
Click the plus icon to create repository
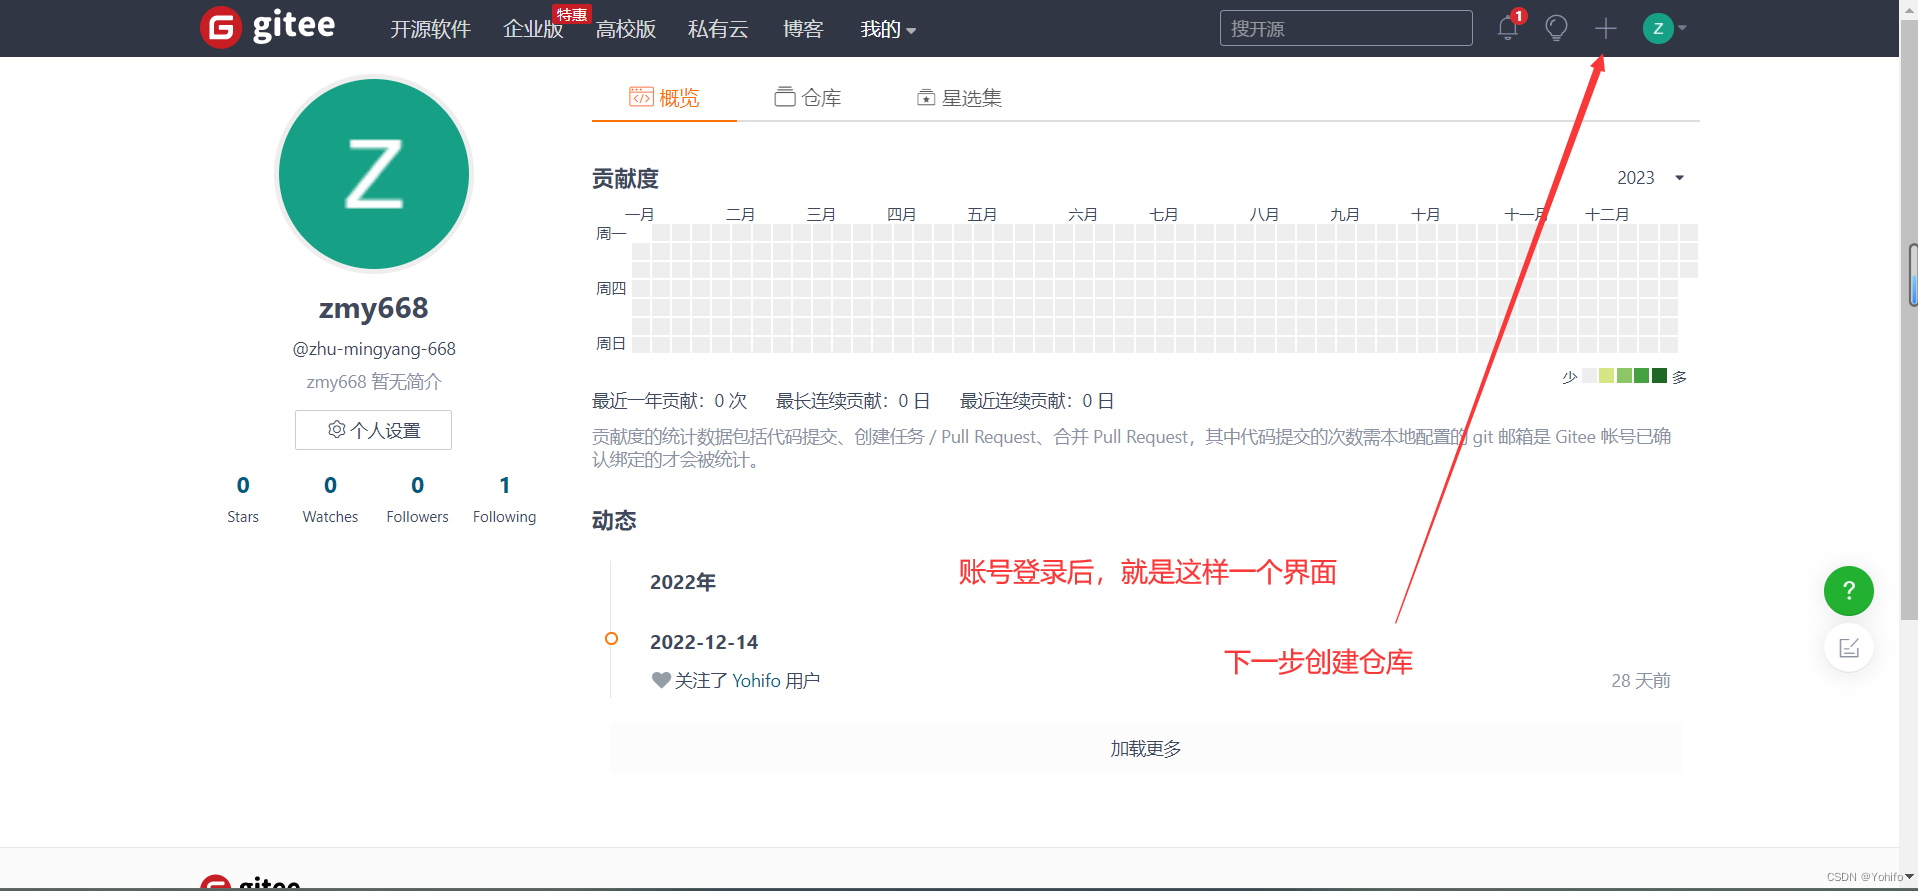pyautogui.click(x=1605, y=28)
